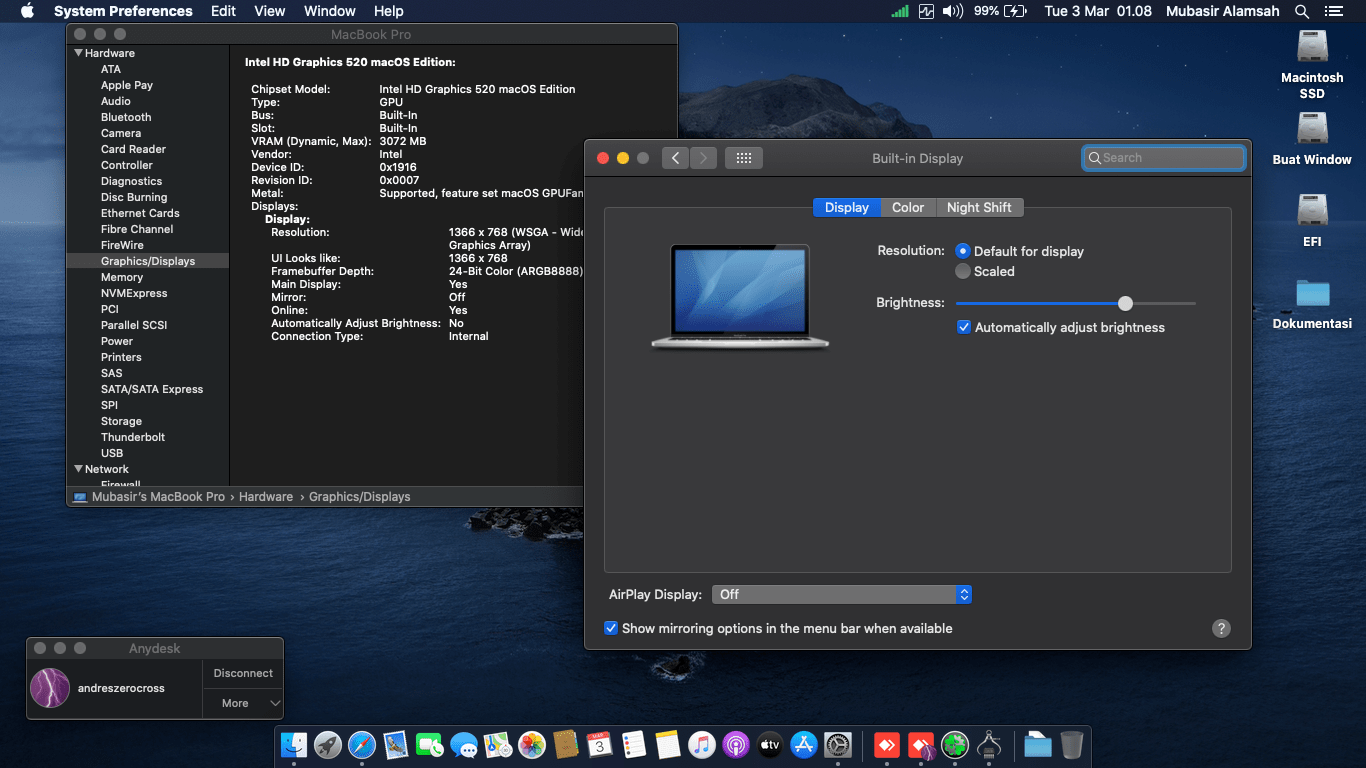1366x768 pixels.
Task: Open Notes from the dock
Action: point(668,745)
